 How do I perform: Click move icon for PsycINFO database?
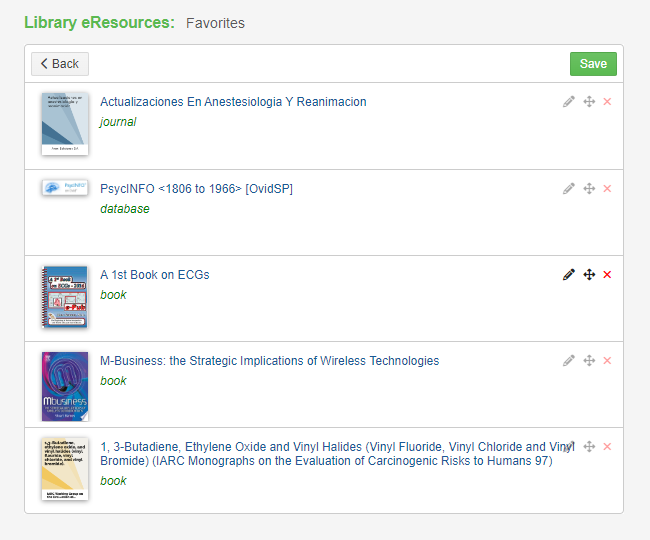[x=589, y=189]
